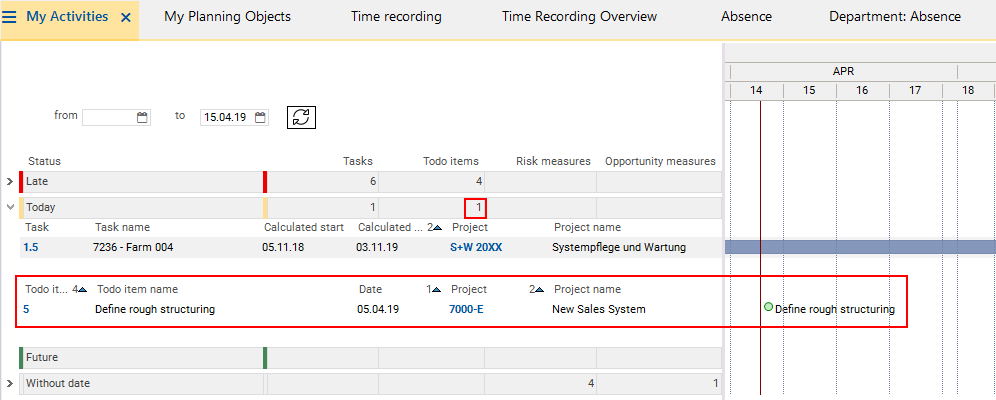The image size is (996, 400).
Task: Select Define rough structuring in todo list
Action: click(x=155, y=310)
